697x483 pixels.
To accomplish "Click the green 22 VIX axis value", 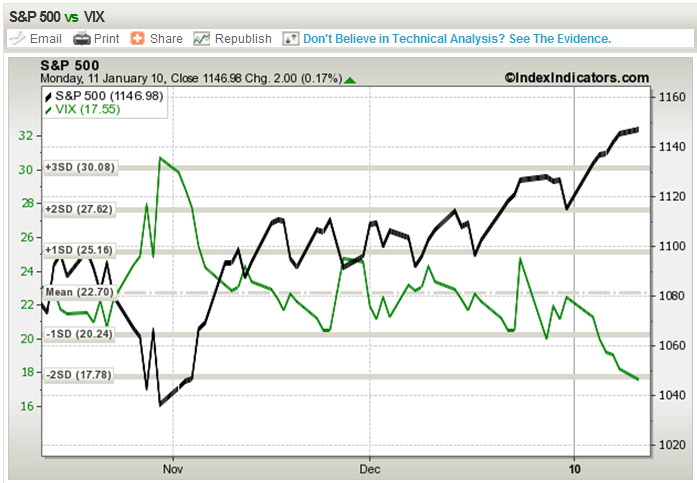I will coord(27,304).
